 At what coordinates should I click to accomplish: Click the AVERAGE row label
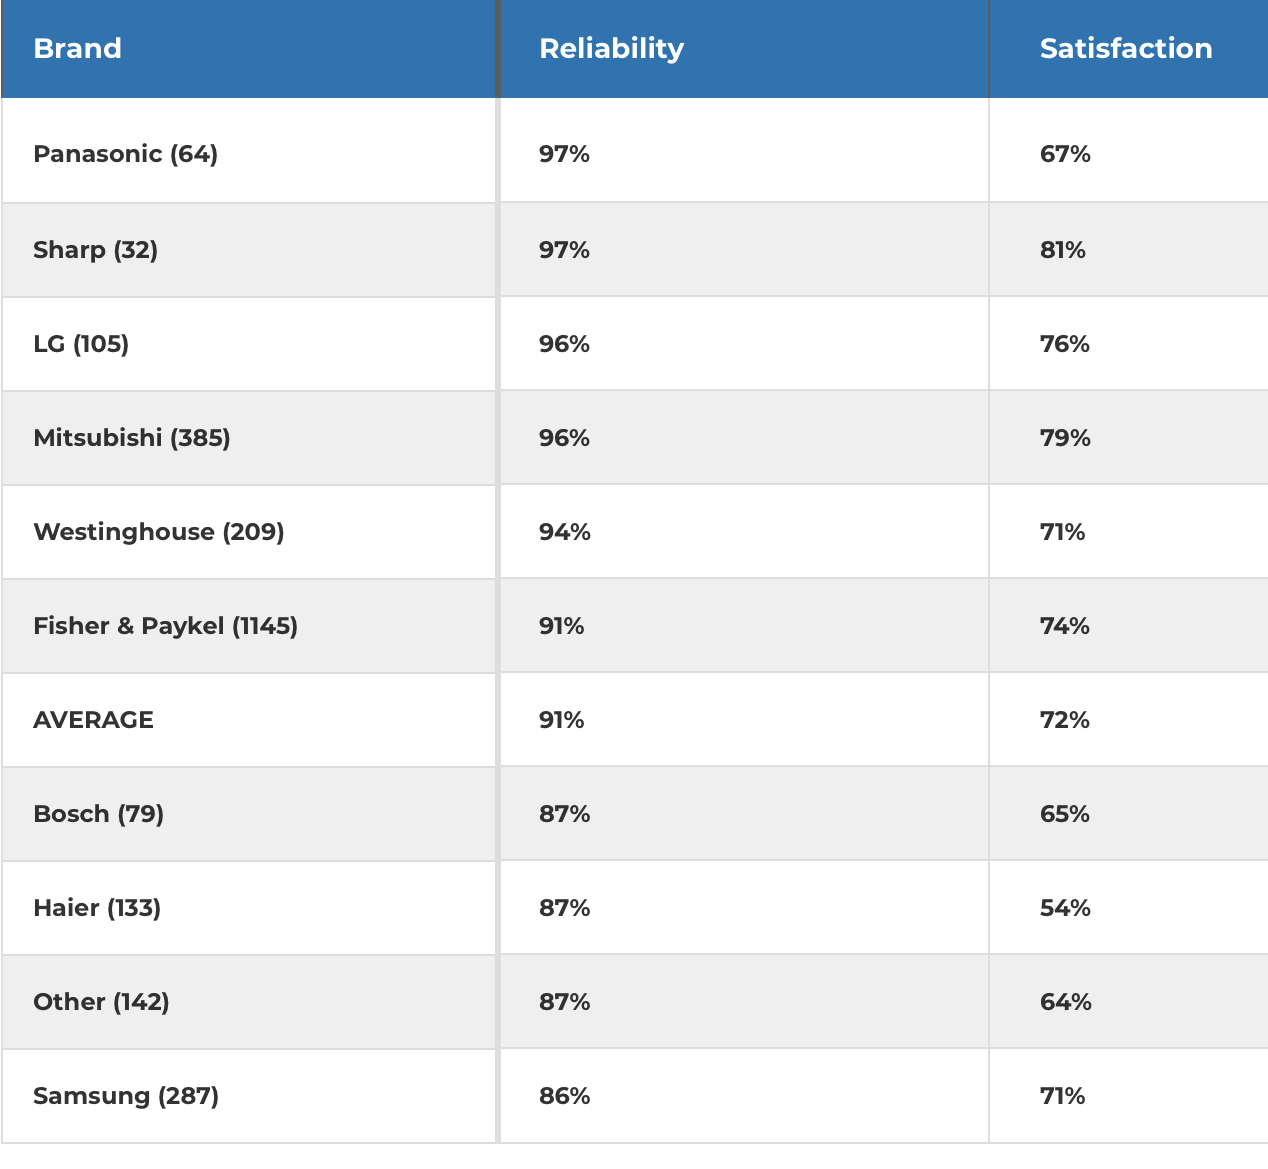click(x=93, y=720)
